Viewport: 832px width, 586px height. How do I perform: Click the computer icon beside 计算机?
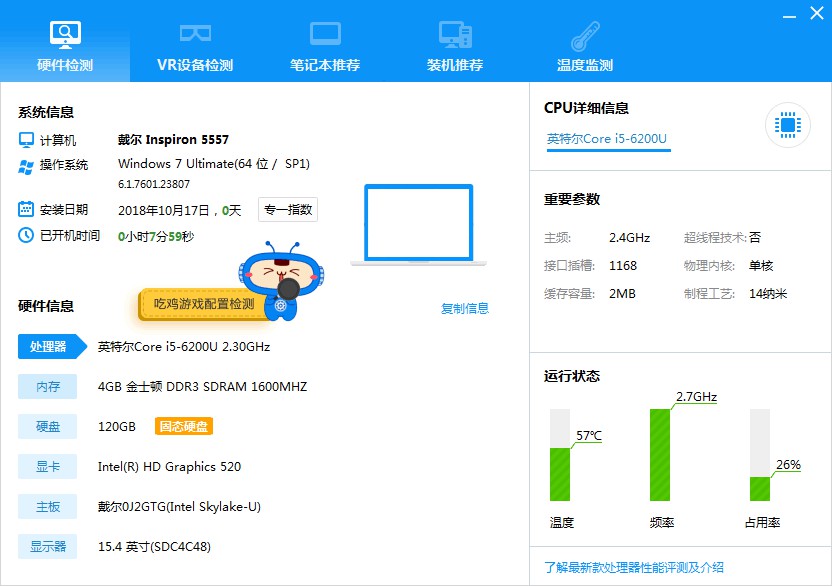tap(26, 140)
